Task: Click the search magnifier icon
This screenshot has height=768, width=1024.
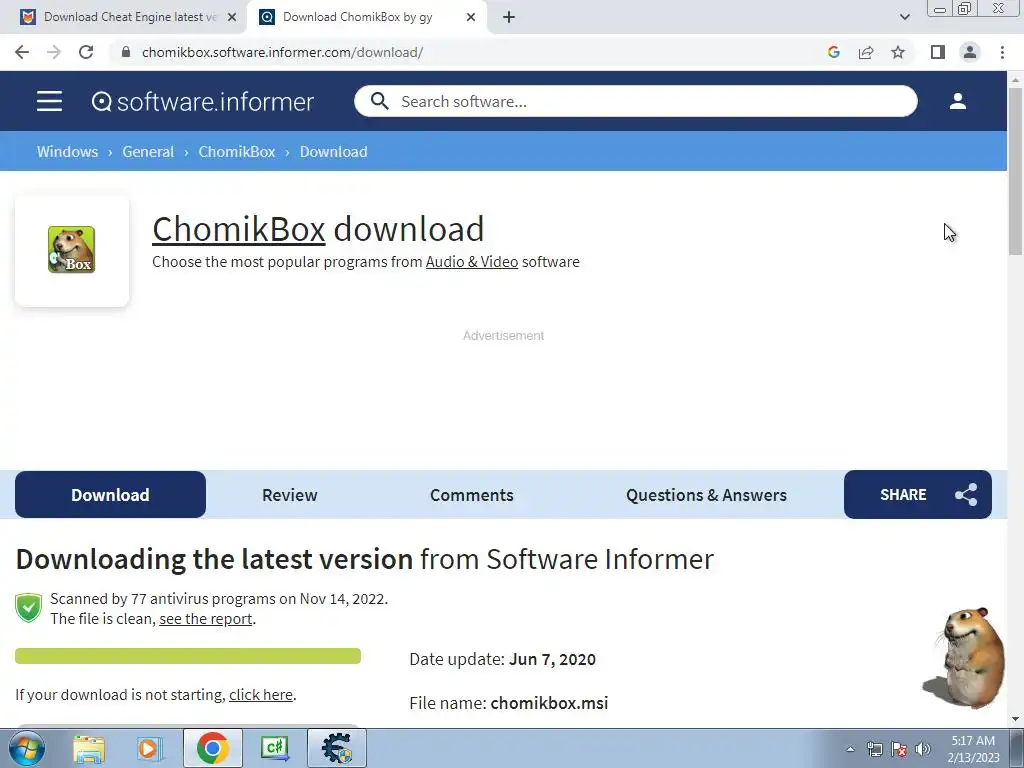Action: tap(379, 101)
